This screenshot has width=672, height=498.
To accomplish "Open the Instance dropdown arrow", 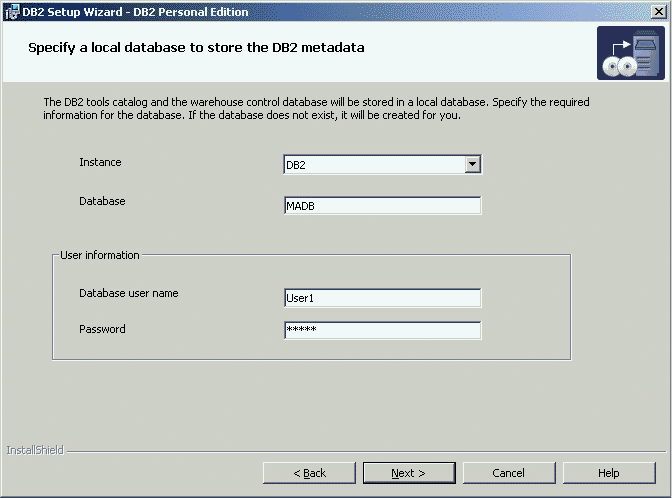I will click(473, 165).
